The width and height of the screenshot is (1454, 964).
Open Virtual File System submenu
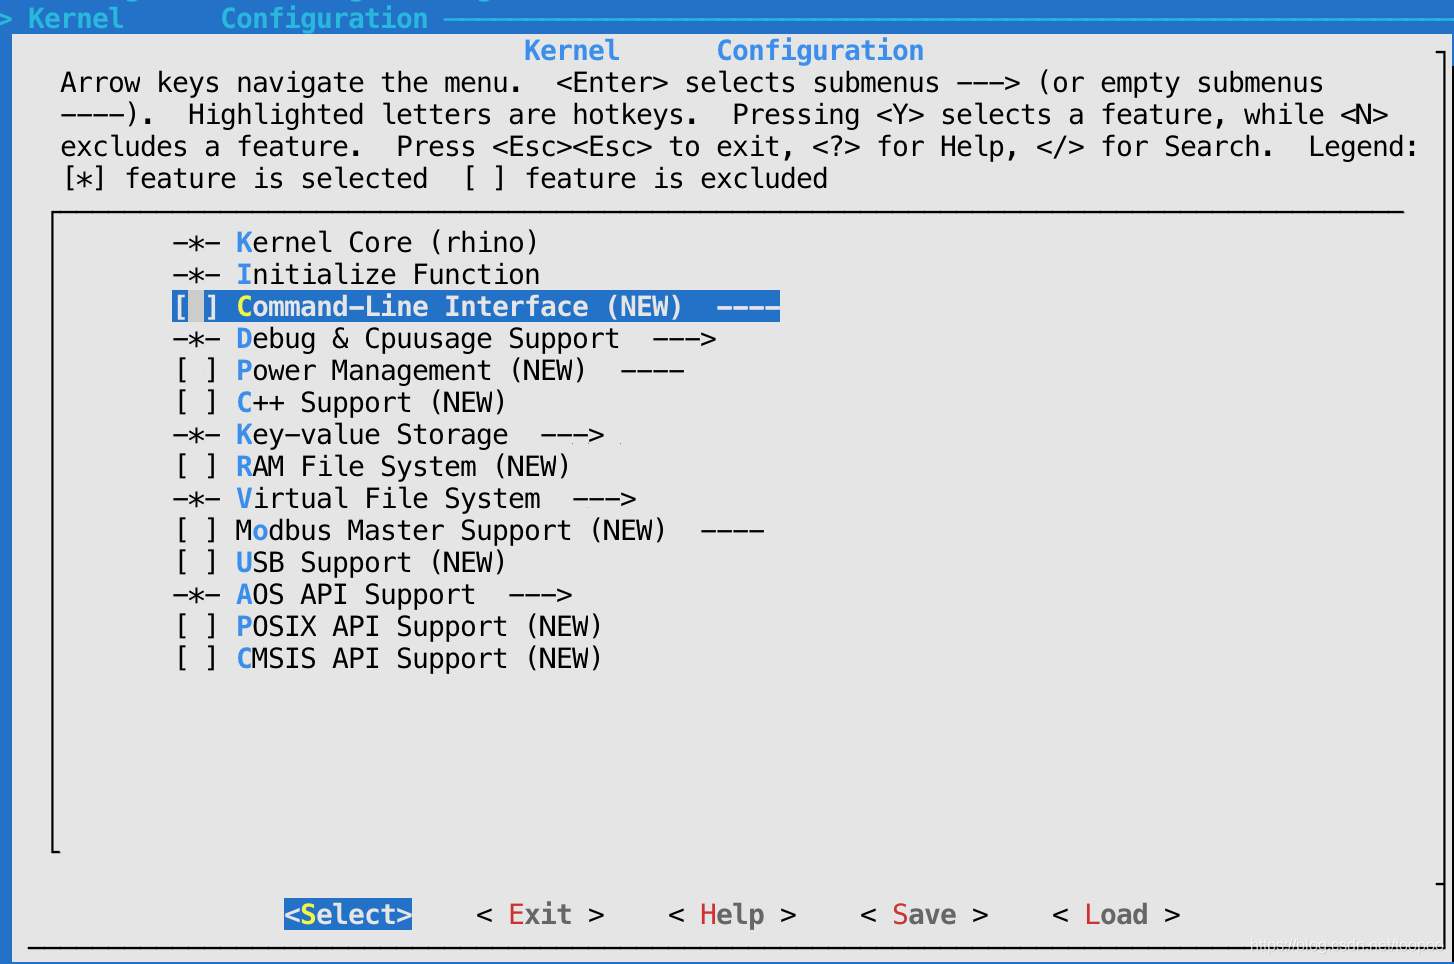coord(404,499)
